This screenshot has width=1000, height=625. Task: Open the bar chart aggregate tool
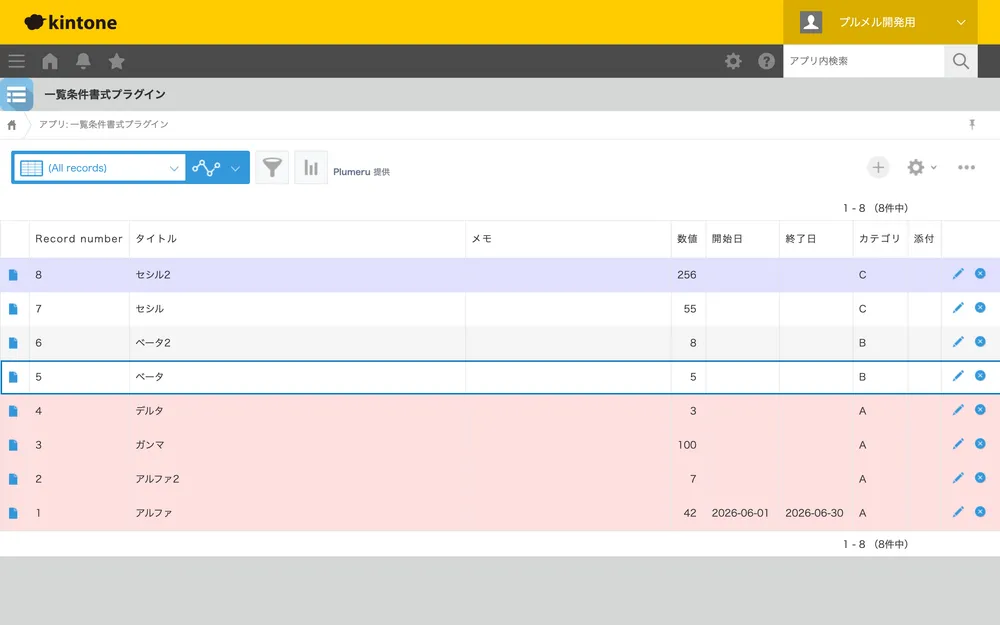[x=311, y=168]
